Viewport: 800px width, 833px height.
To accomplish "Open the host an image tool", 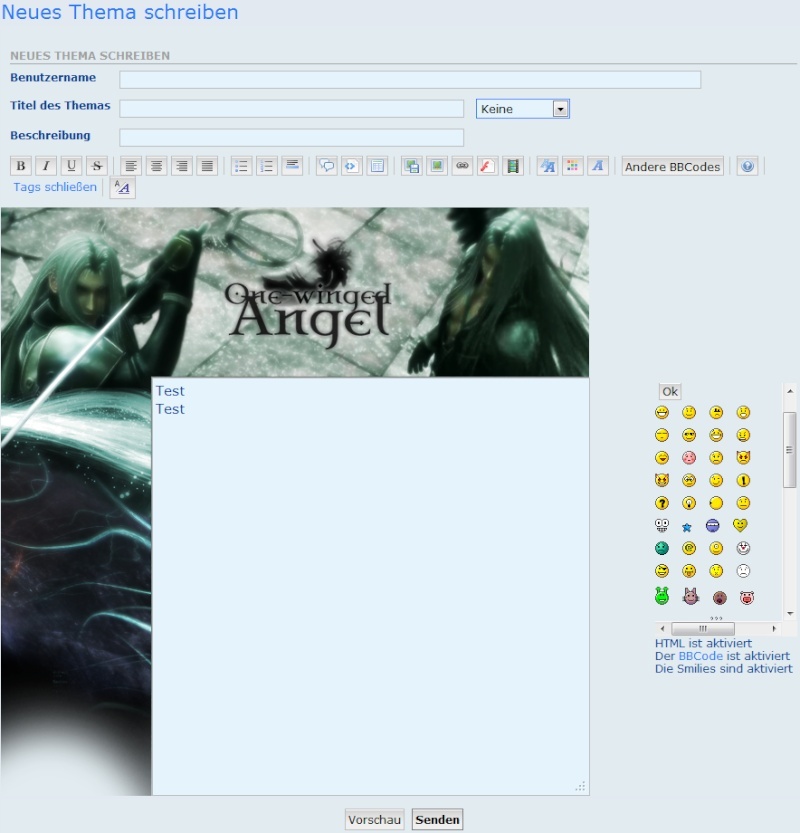I will point(412,166).
